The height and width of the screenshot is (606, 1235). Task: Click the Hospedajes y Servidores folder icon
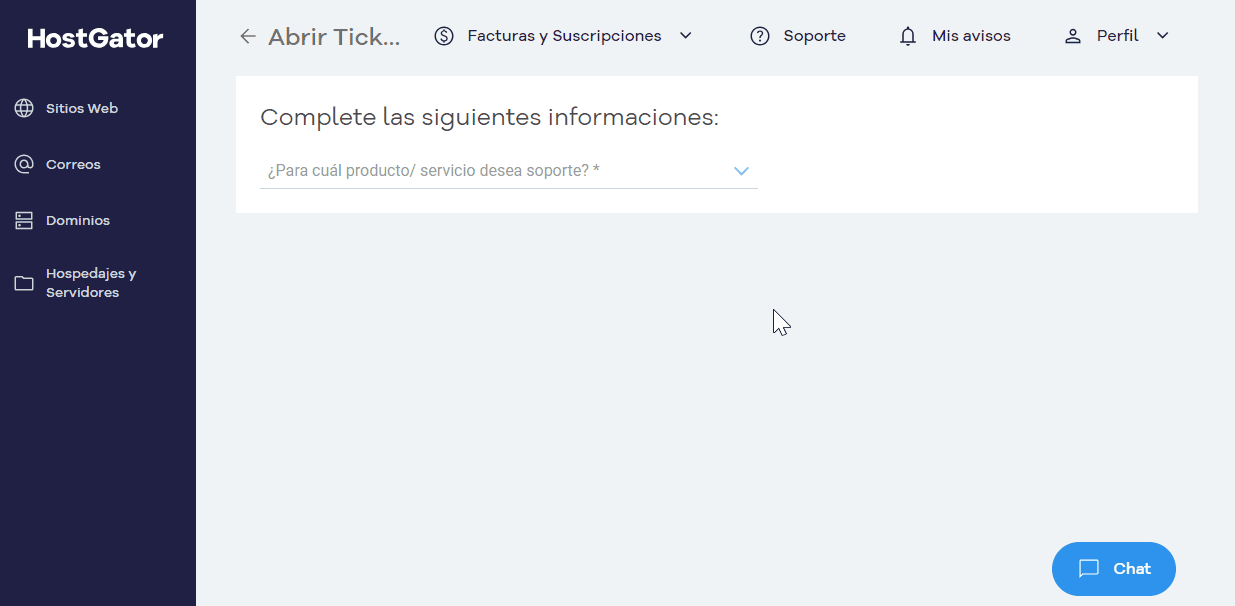24,282
